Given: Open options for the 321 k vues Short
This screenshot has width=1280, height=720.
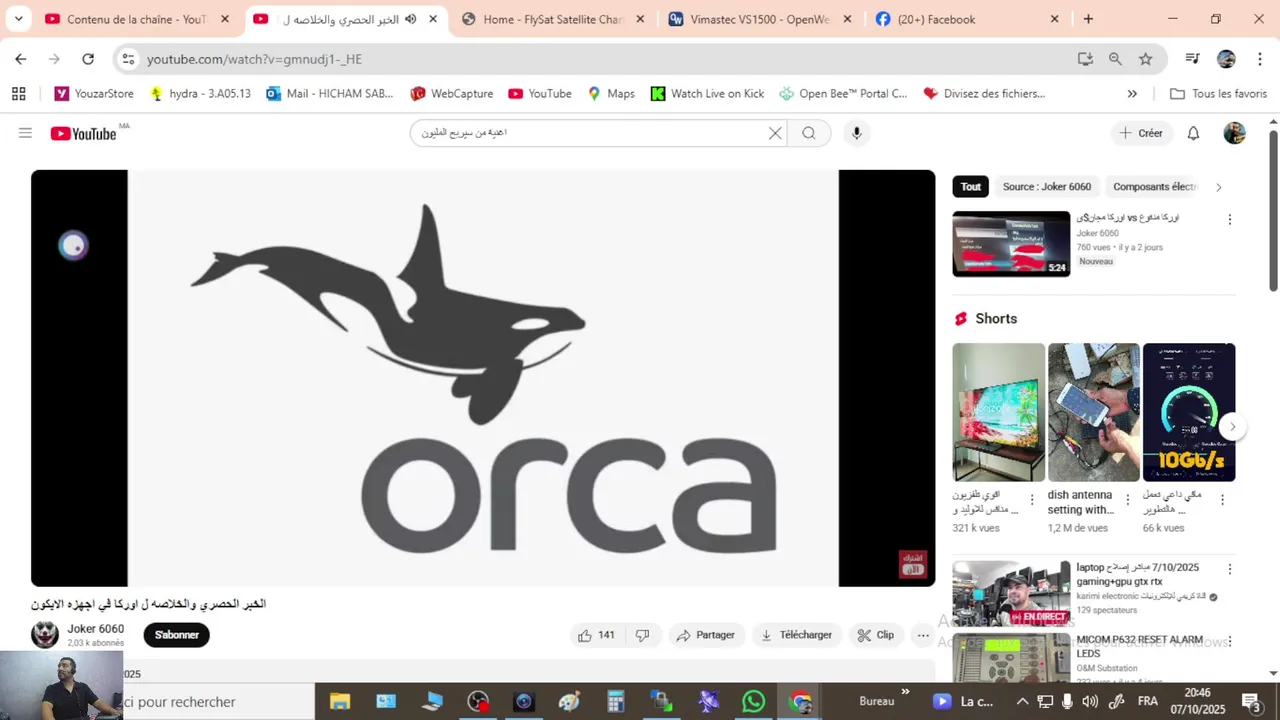Looking at the screenshot, I should coord(1032,500).
